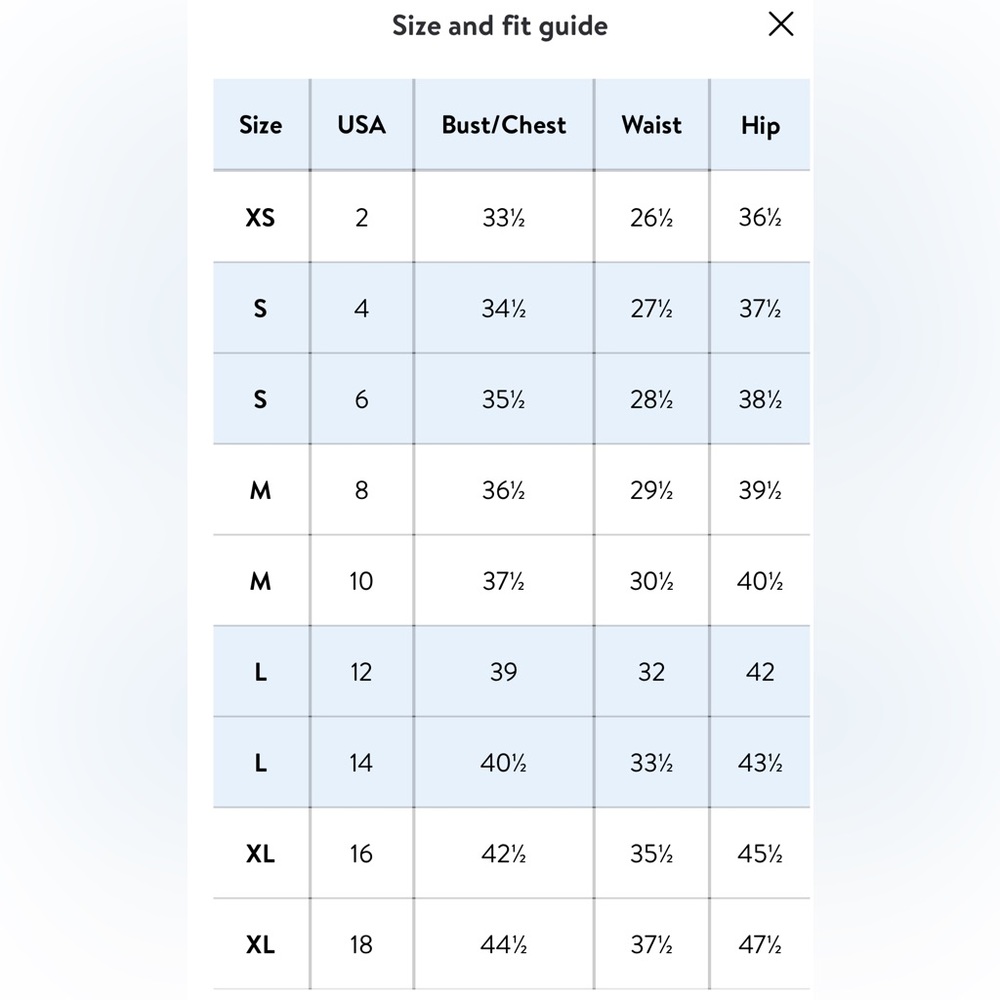Select waist value 32 in L row
1000x1000 pixels.
click(652, 672)
